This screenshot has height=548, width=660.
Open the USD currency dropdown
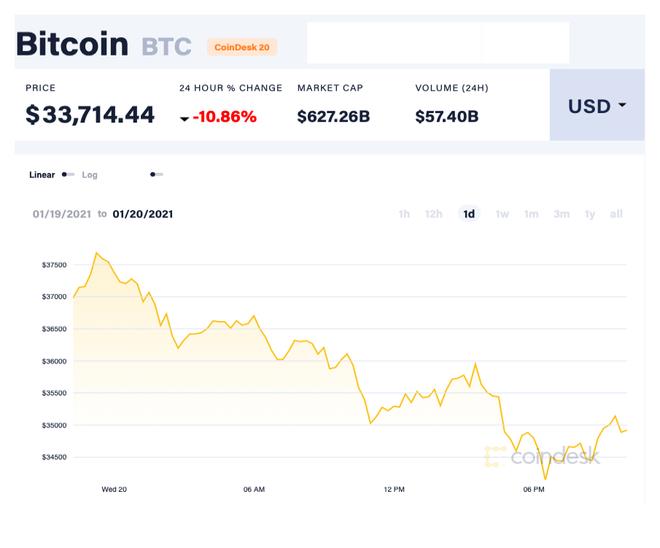point(597,105)
